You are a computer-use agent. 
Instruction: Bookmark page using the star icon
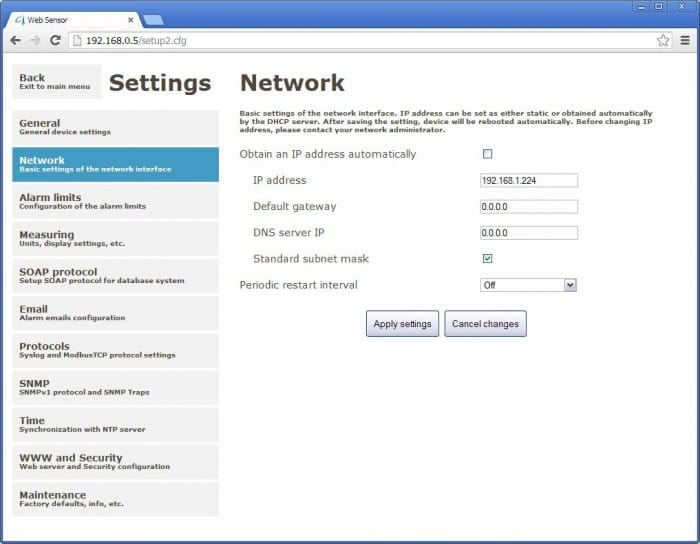(662, 40)
